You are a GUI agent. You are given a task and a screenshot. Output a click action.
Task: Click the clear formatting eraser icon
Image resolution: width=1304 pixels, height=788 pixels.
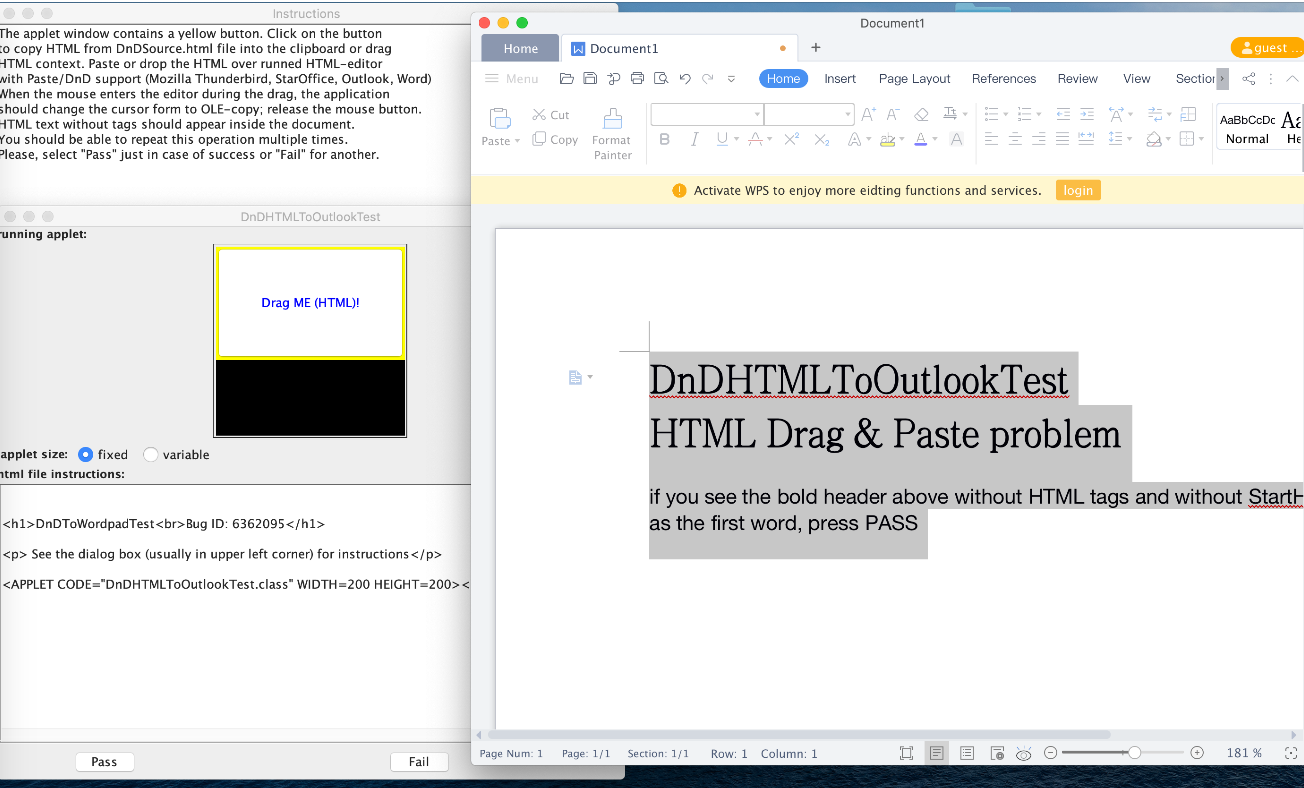921,114
